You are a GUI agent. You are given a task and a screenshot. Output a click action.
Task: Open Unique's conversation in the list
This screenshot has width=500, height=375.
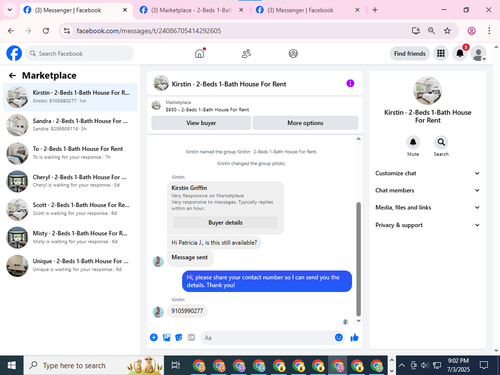coord(70,265)
